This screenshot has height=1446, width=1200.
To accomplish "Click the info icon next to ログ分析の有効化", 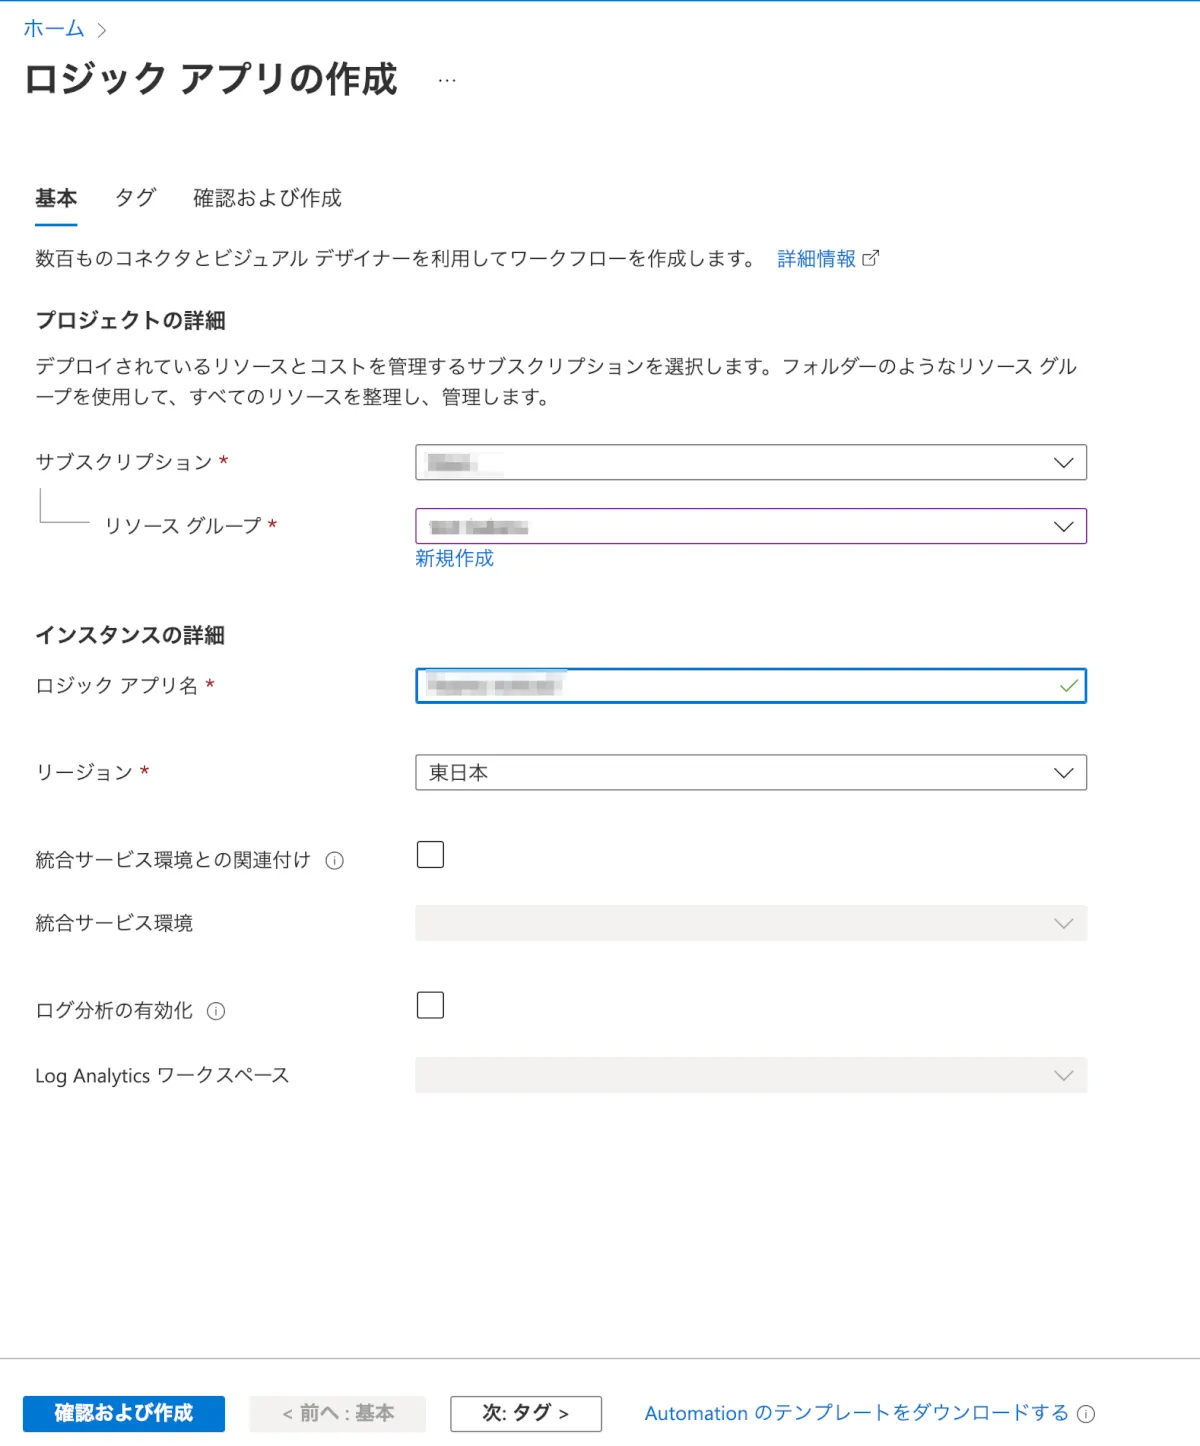I will click(216, 1011).
